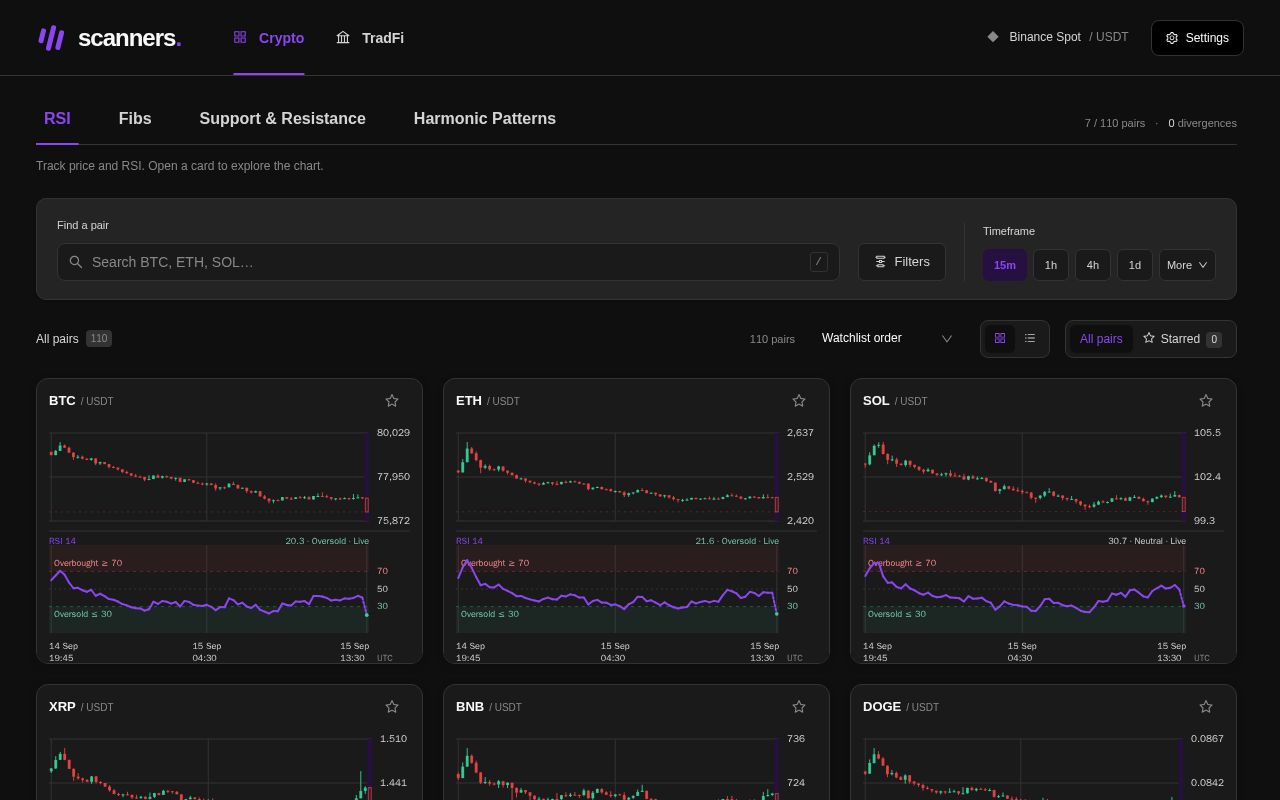
Task: Open the BTC price chart
Action: 210,476
